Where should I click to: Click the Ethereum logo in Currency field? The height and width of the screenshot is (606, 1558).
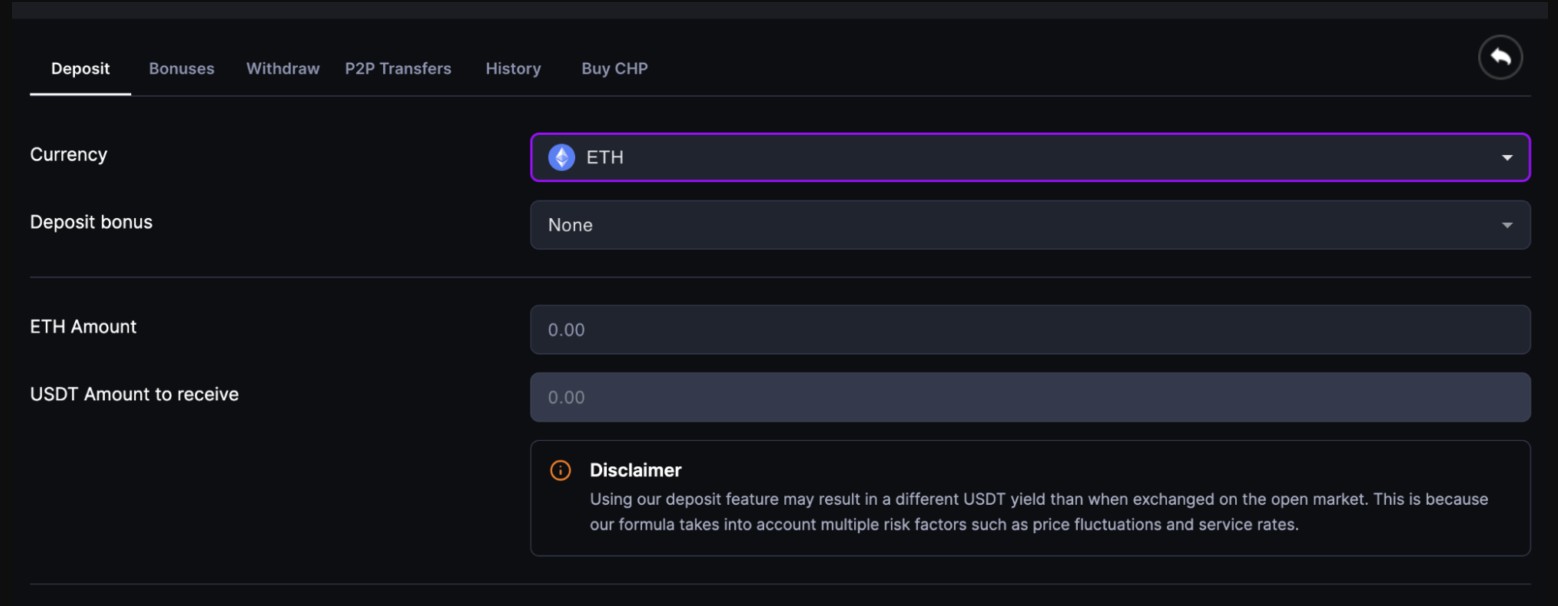click(x=562, y=157)
